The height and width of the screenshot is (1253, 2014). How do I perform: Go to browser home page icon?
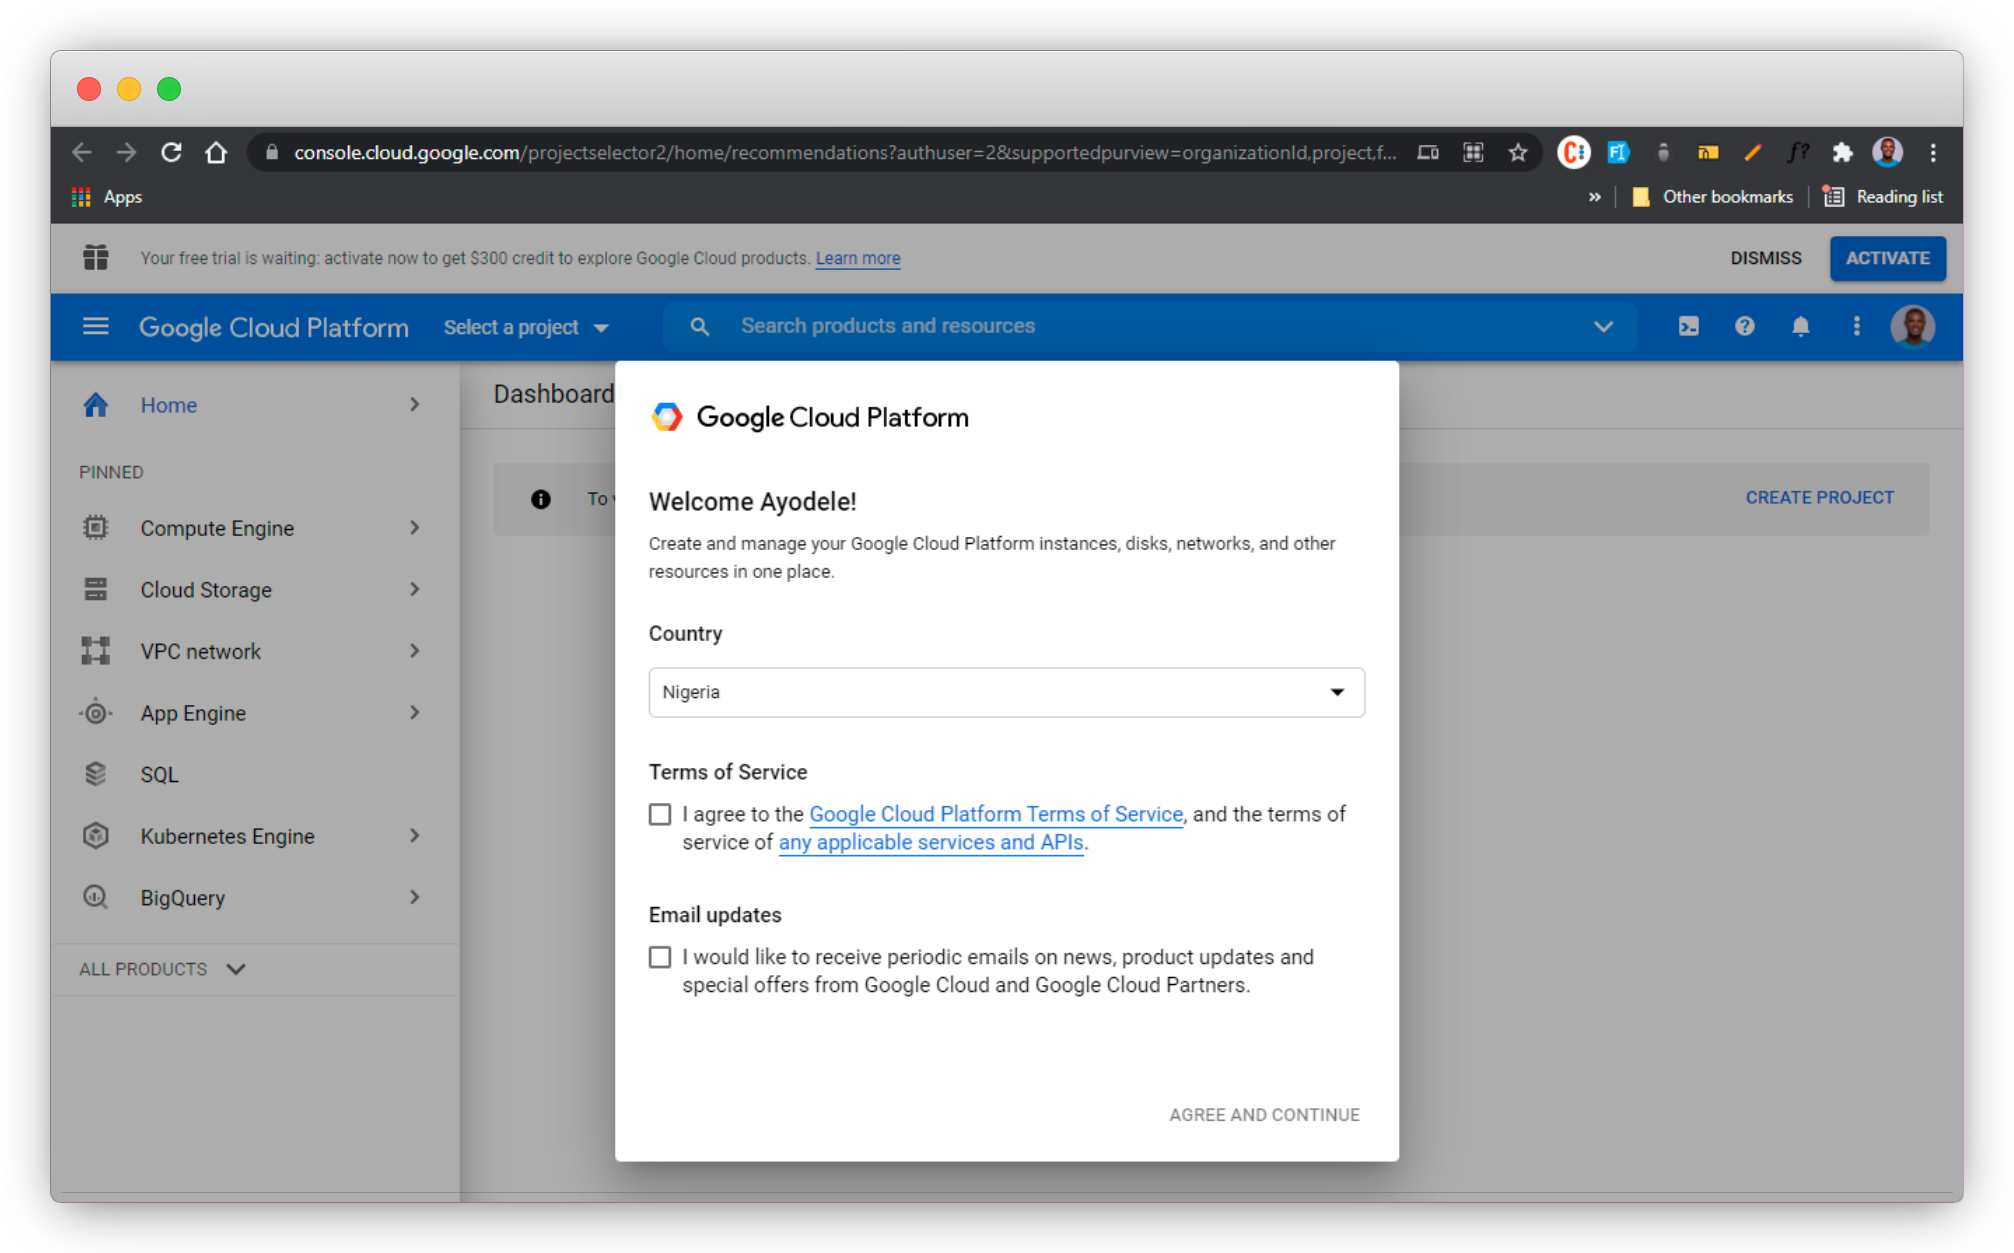tap(216, 153)
